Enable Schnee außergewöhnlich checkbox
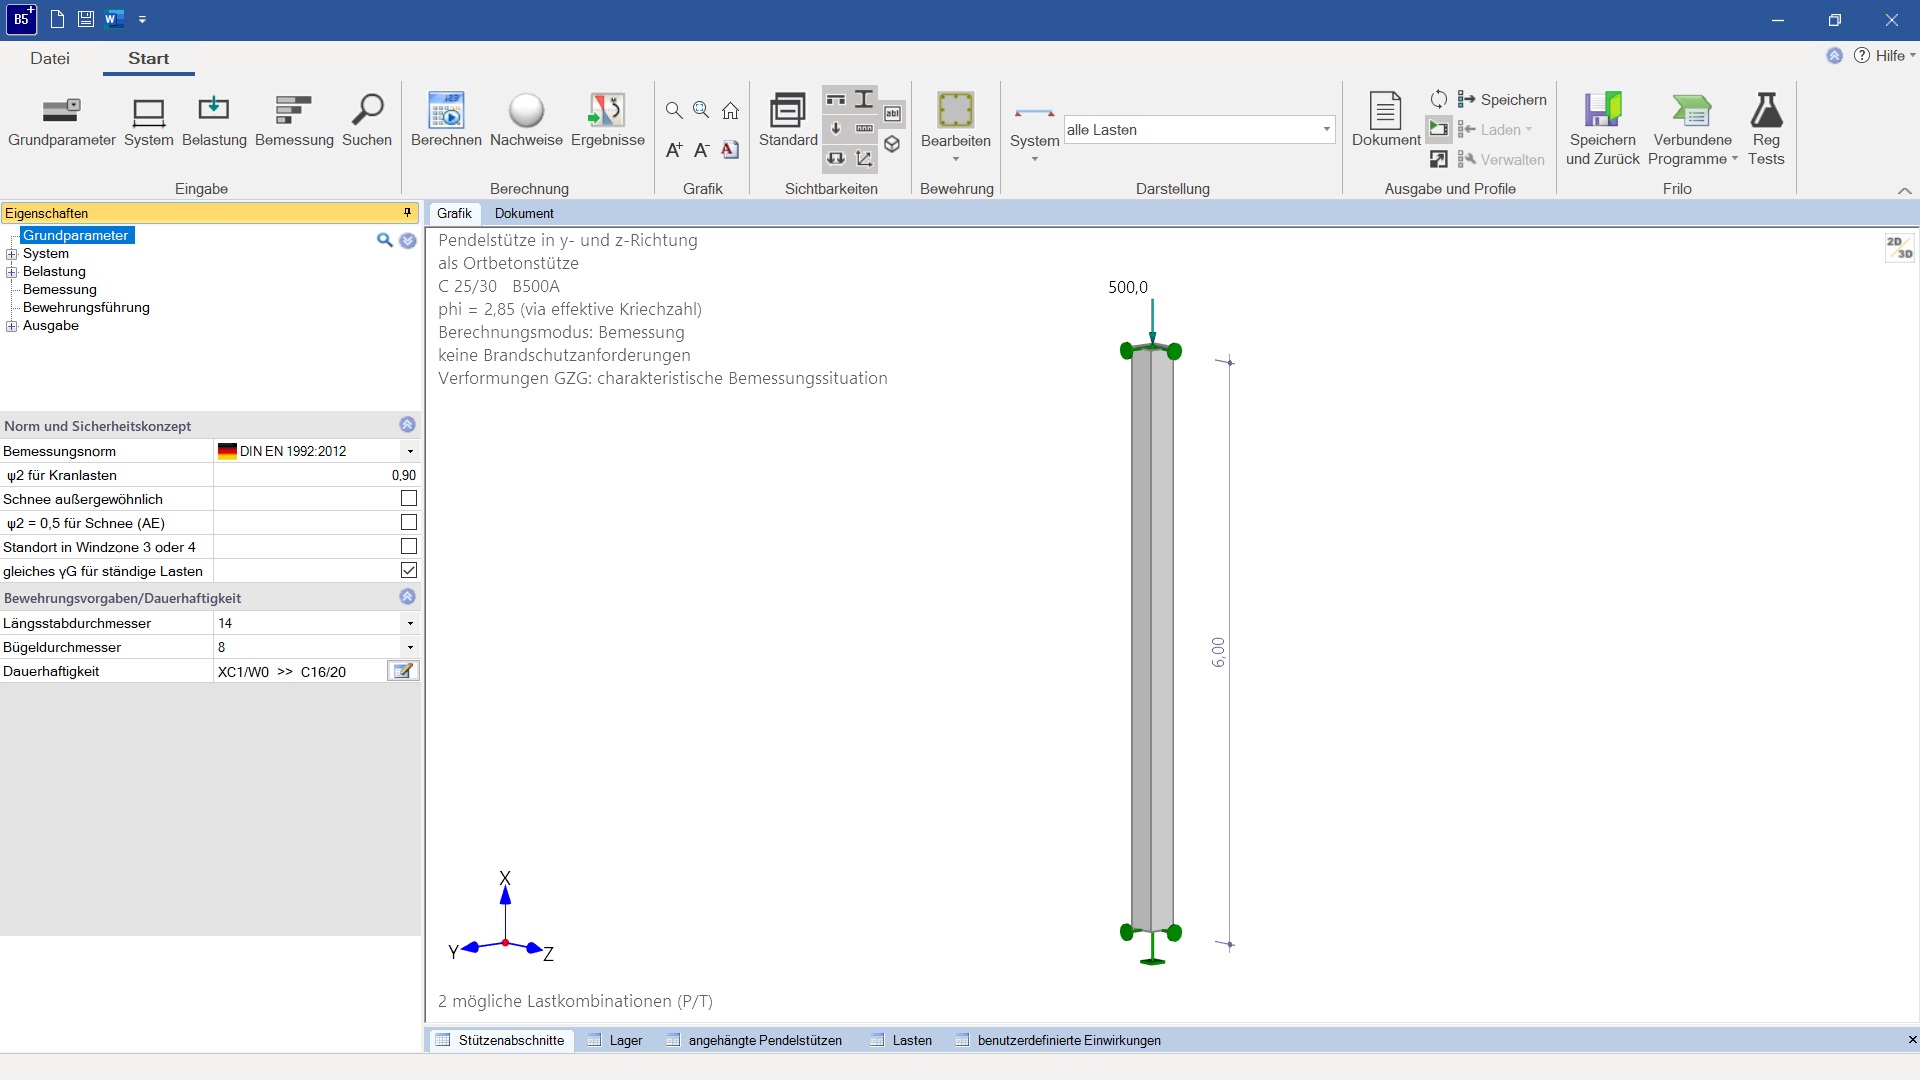Viewport: 1920px width, 1080px height. pos(408,498)
